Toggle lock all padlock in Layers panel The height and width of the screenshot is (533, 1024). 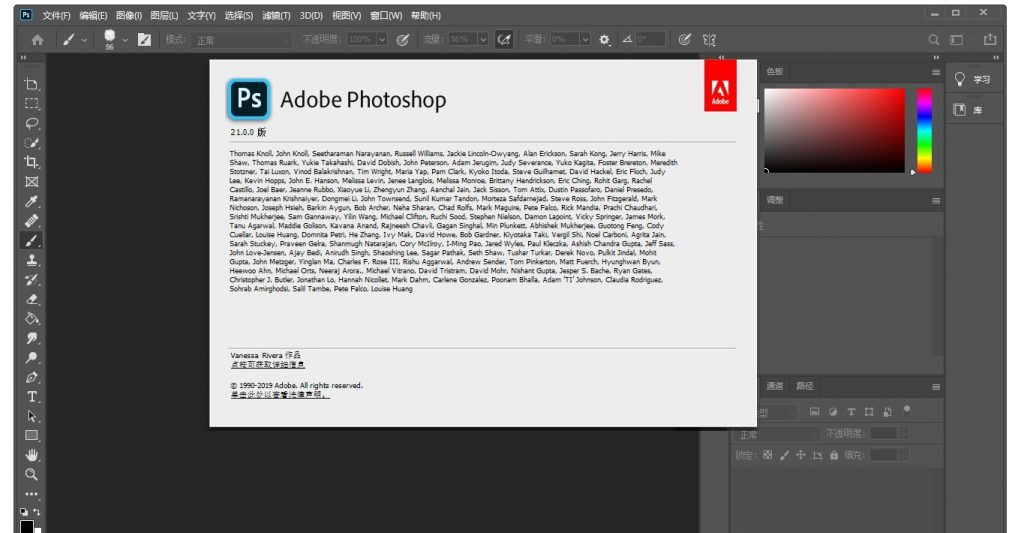(834, 455)
